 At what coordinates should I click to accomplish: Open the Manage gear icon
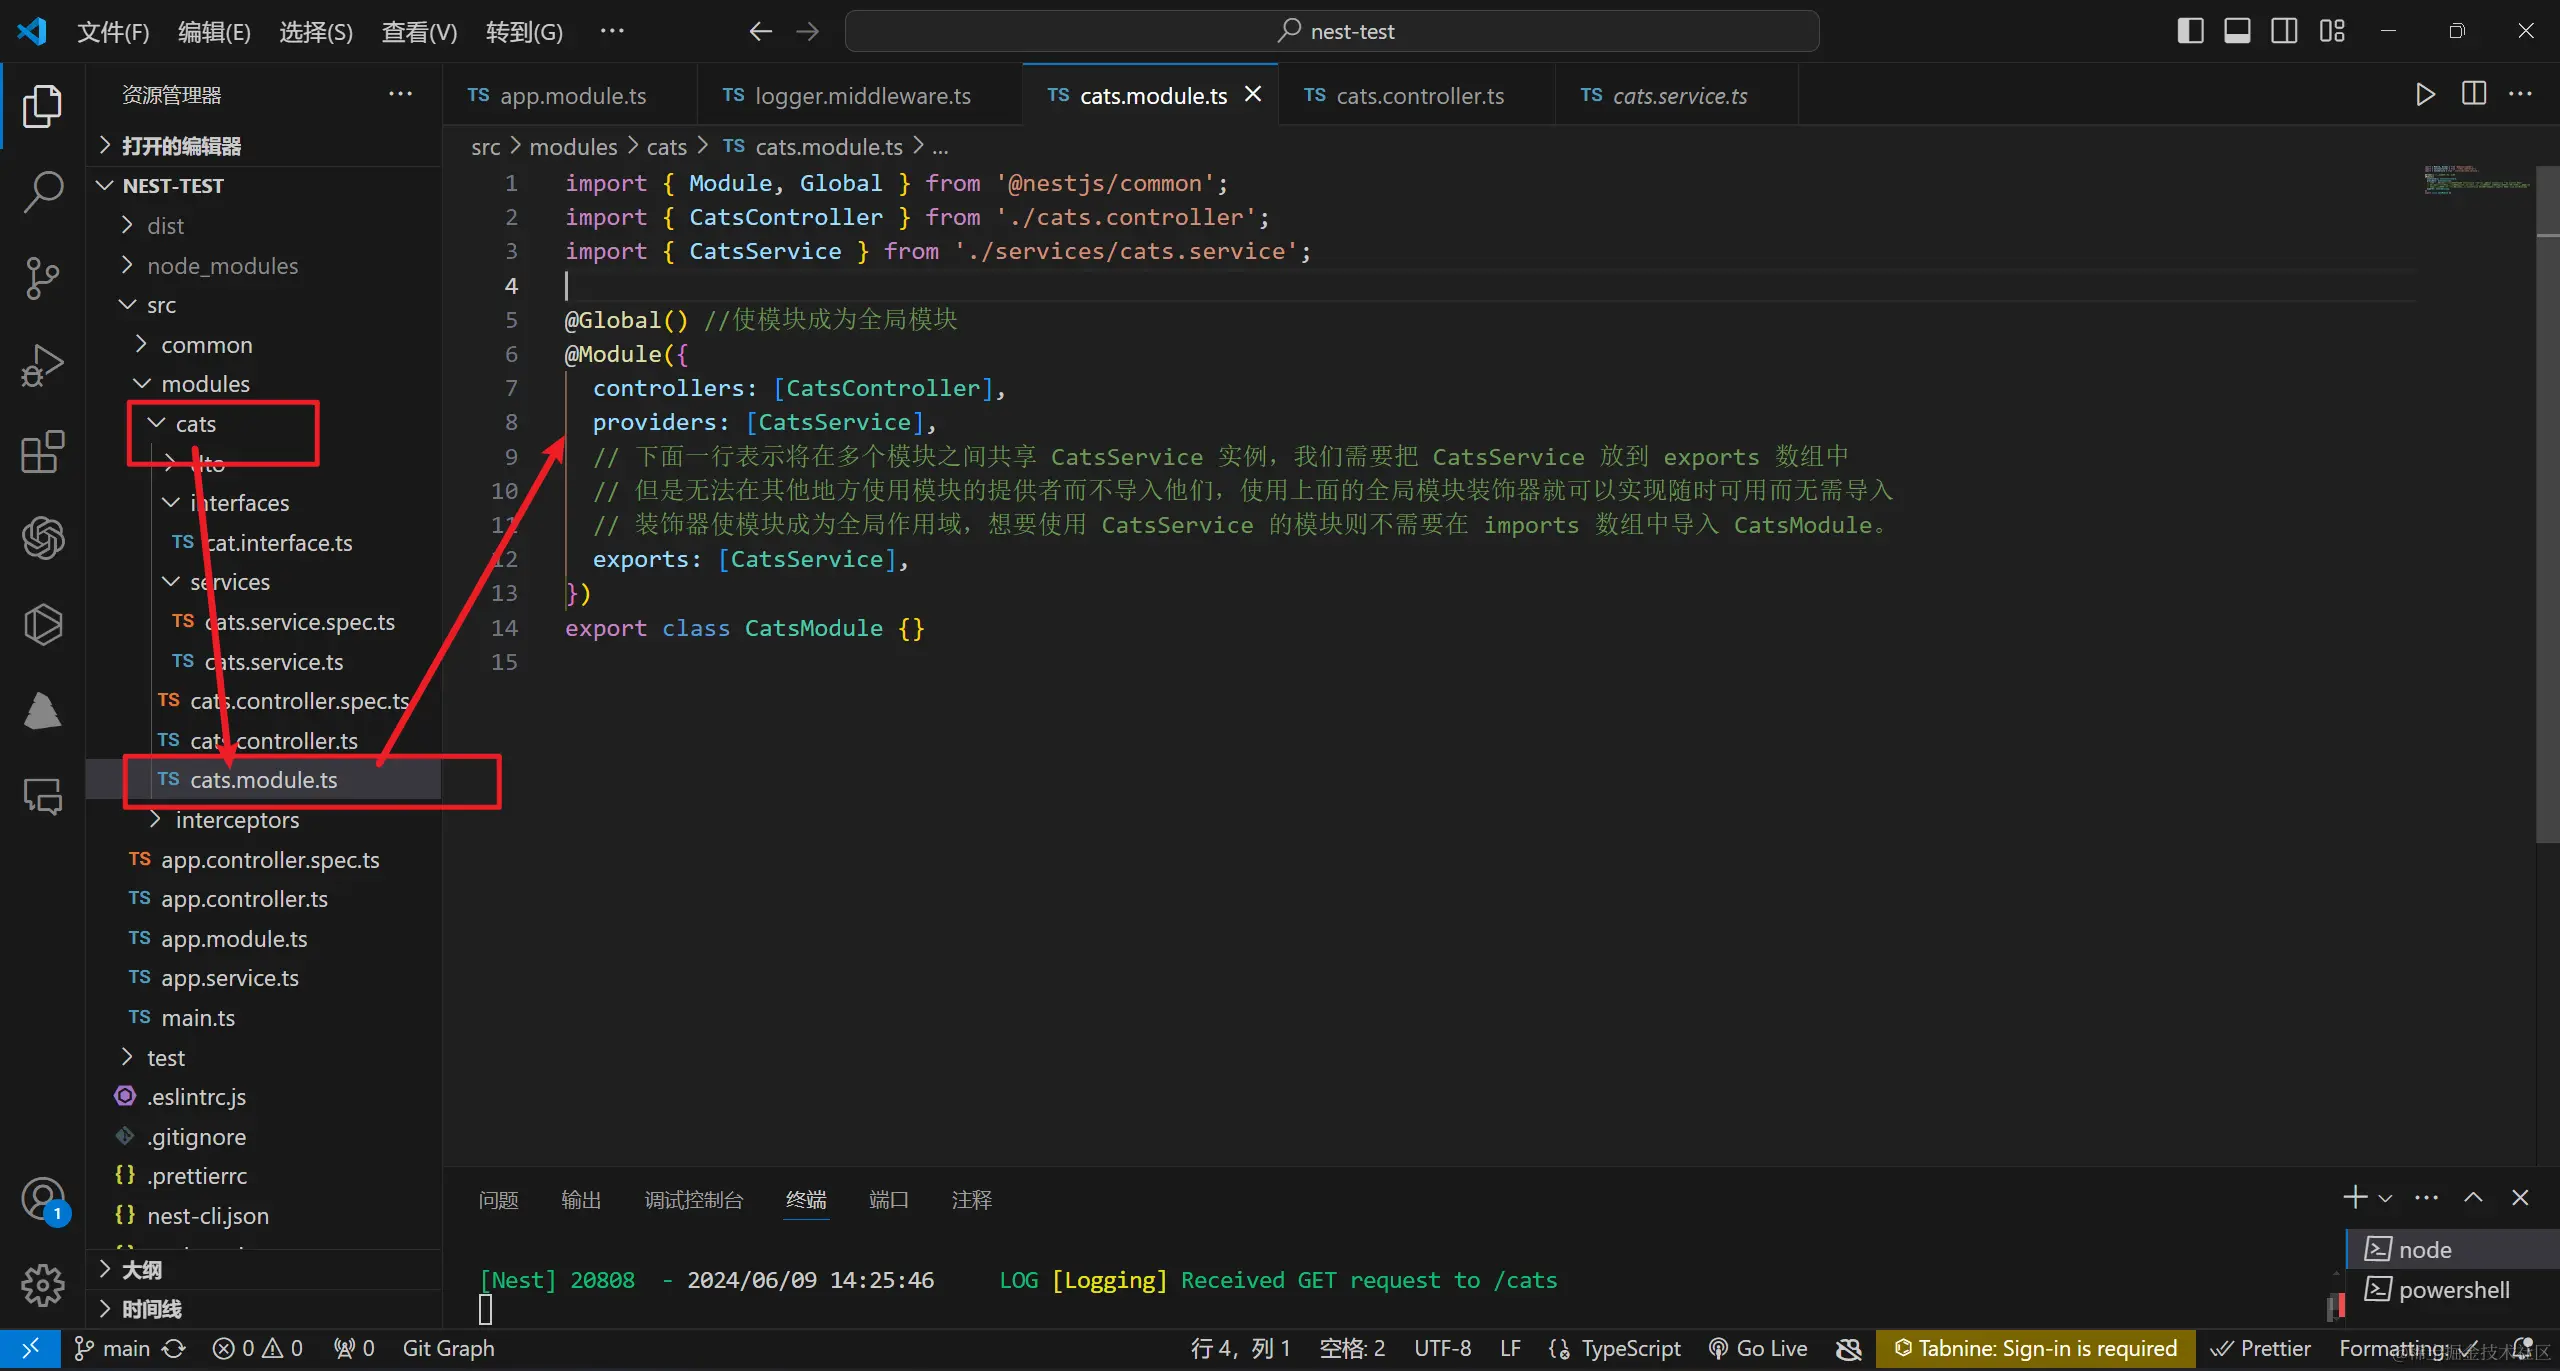(42, 1284)
